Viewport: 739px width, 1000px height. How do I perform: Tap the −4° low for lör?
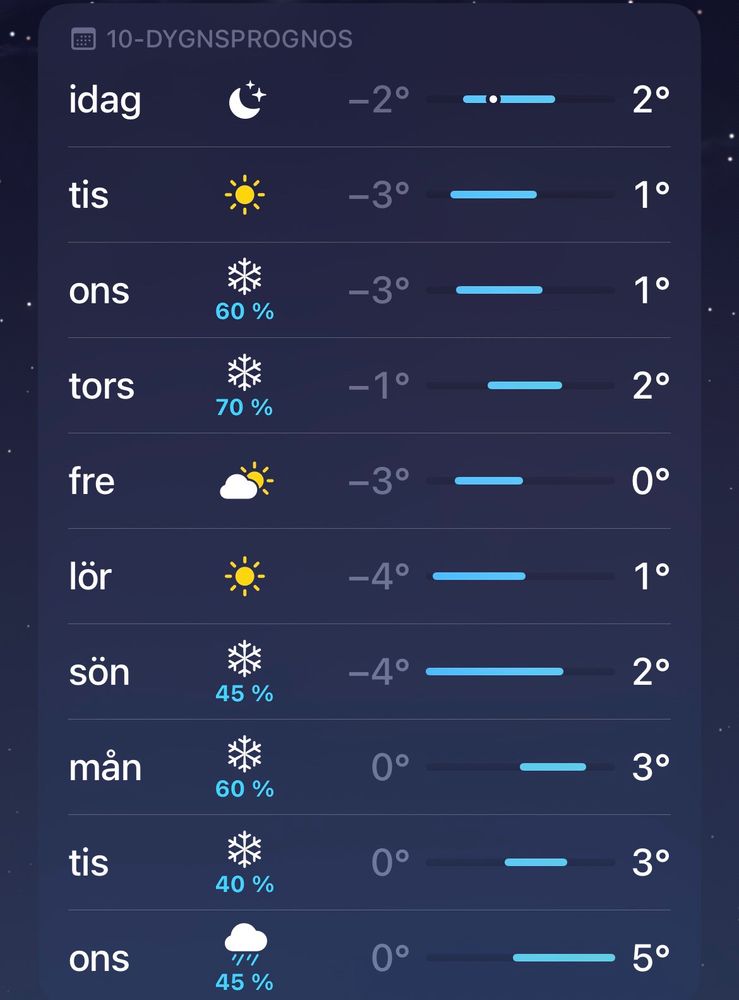click(x=379, y=577)
